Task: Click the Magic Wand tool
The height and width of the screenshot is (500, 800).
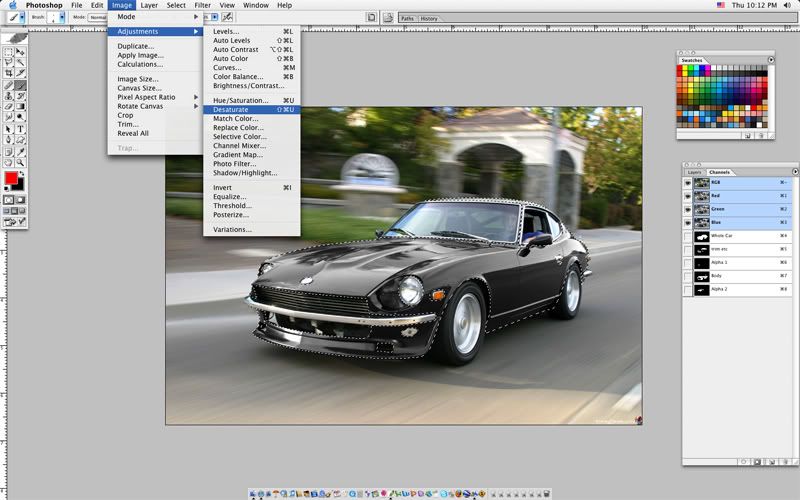Action: (21, 62)
